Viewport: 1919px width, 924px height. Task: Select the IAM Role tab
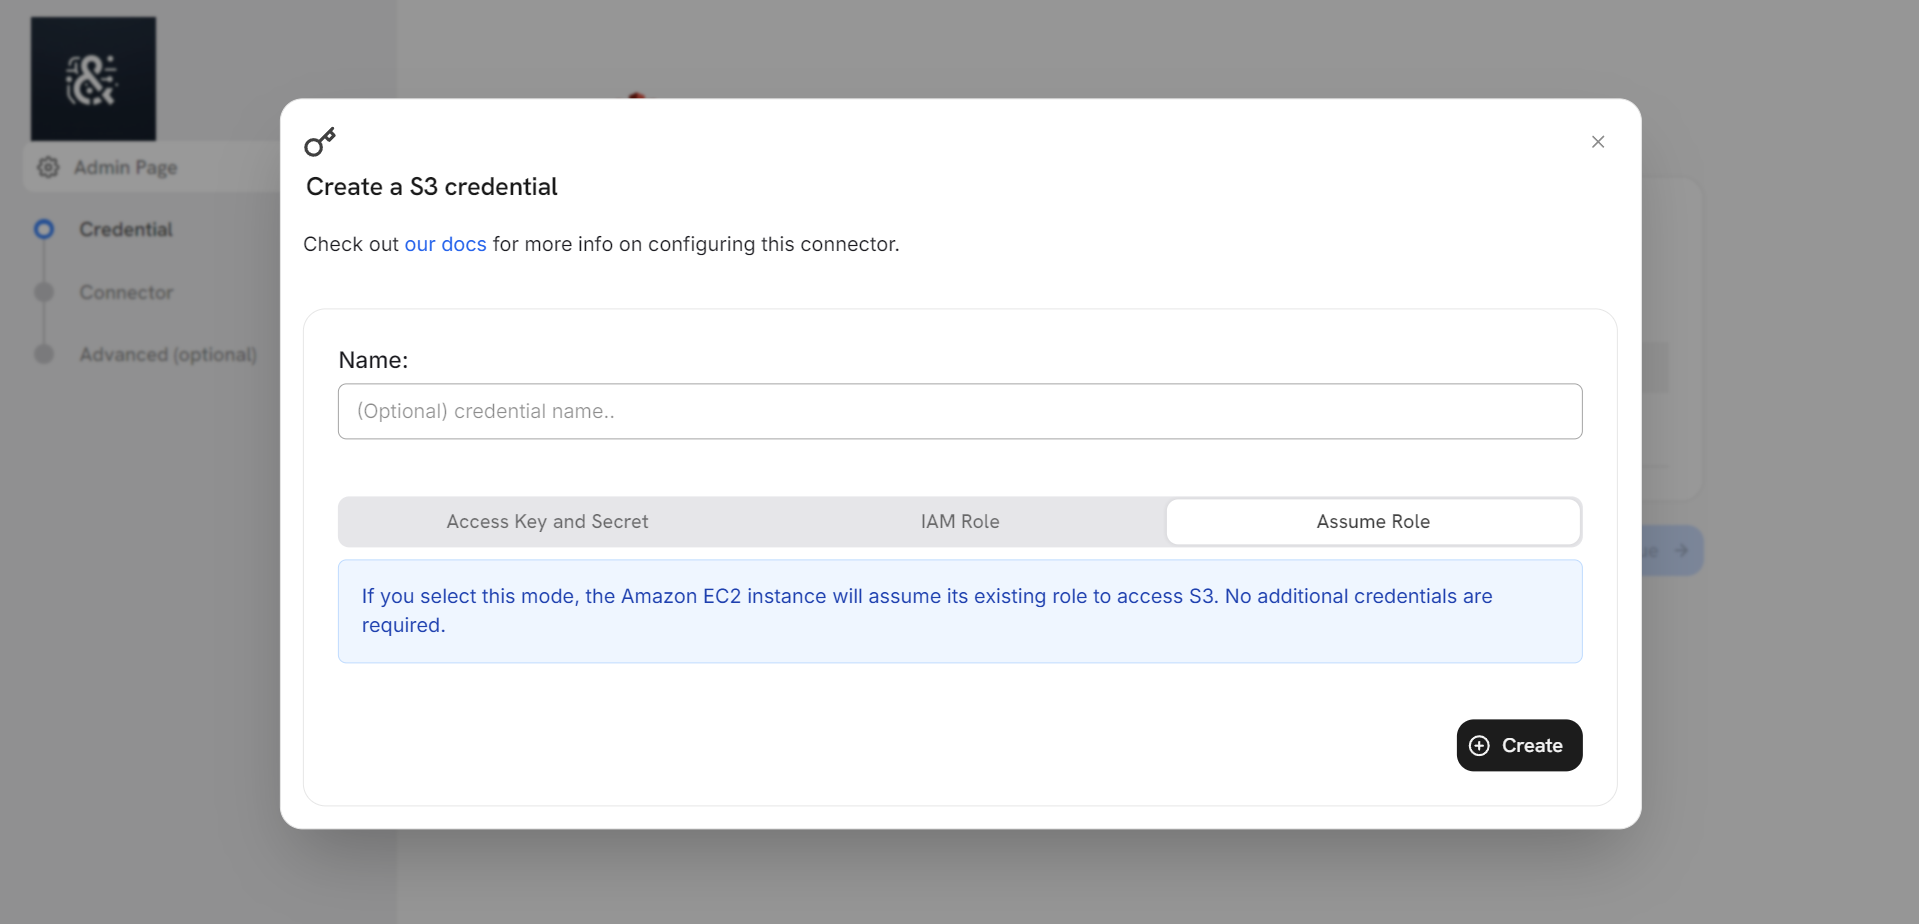[x=959, y=522]
